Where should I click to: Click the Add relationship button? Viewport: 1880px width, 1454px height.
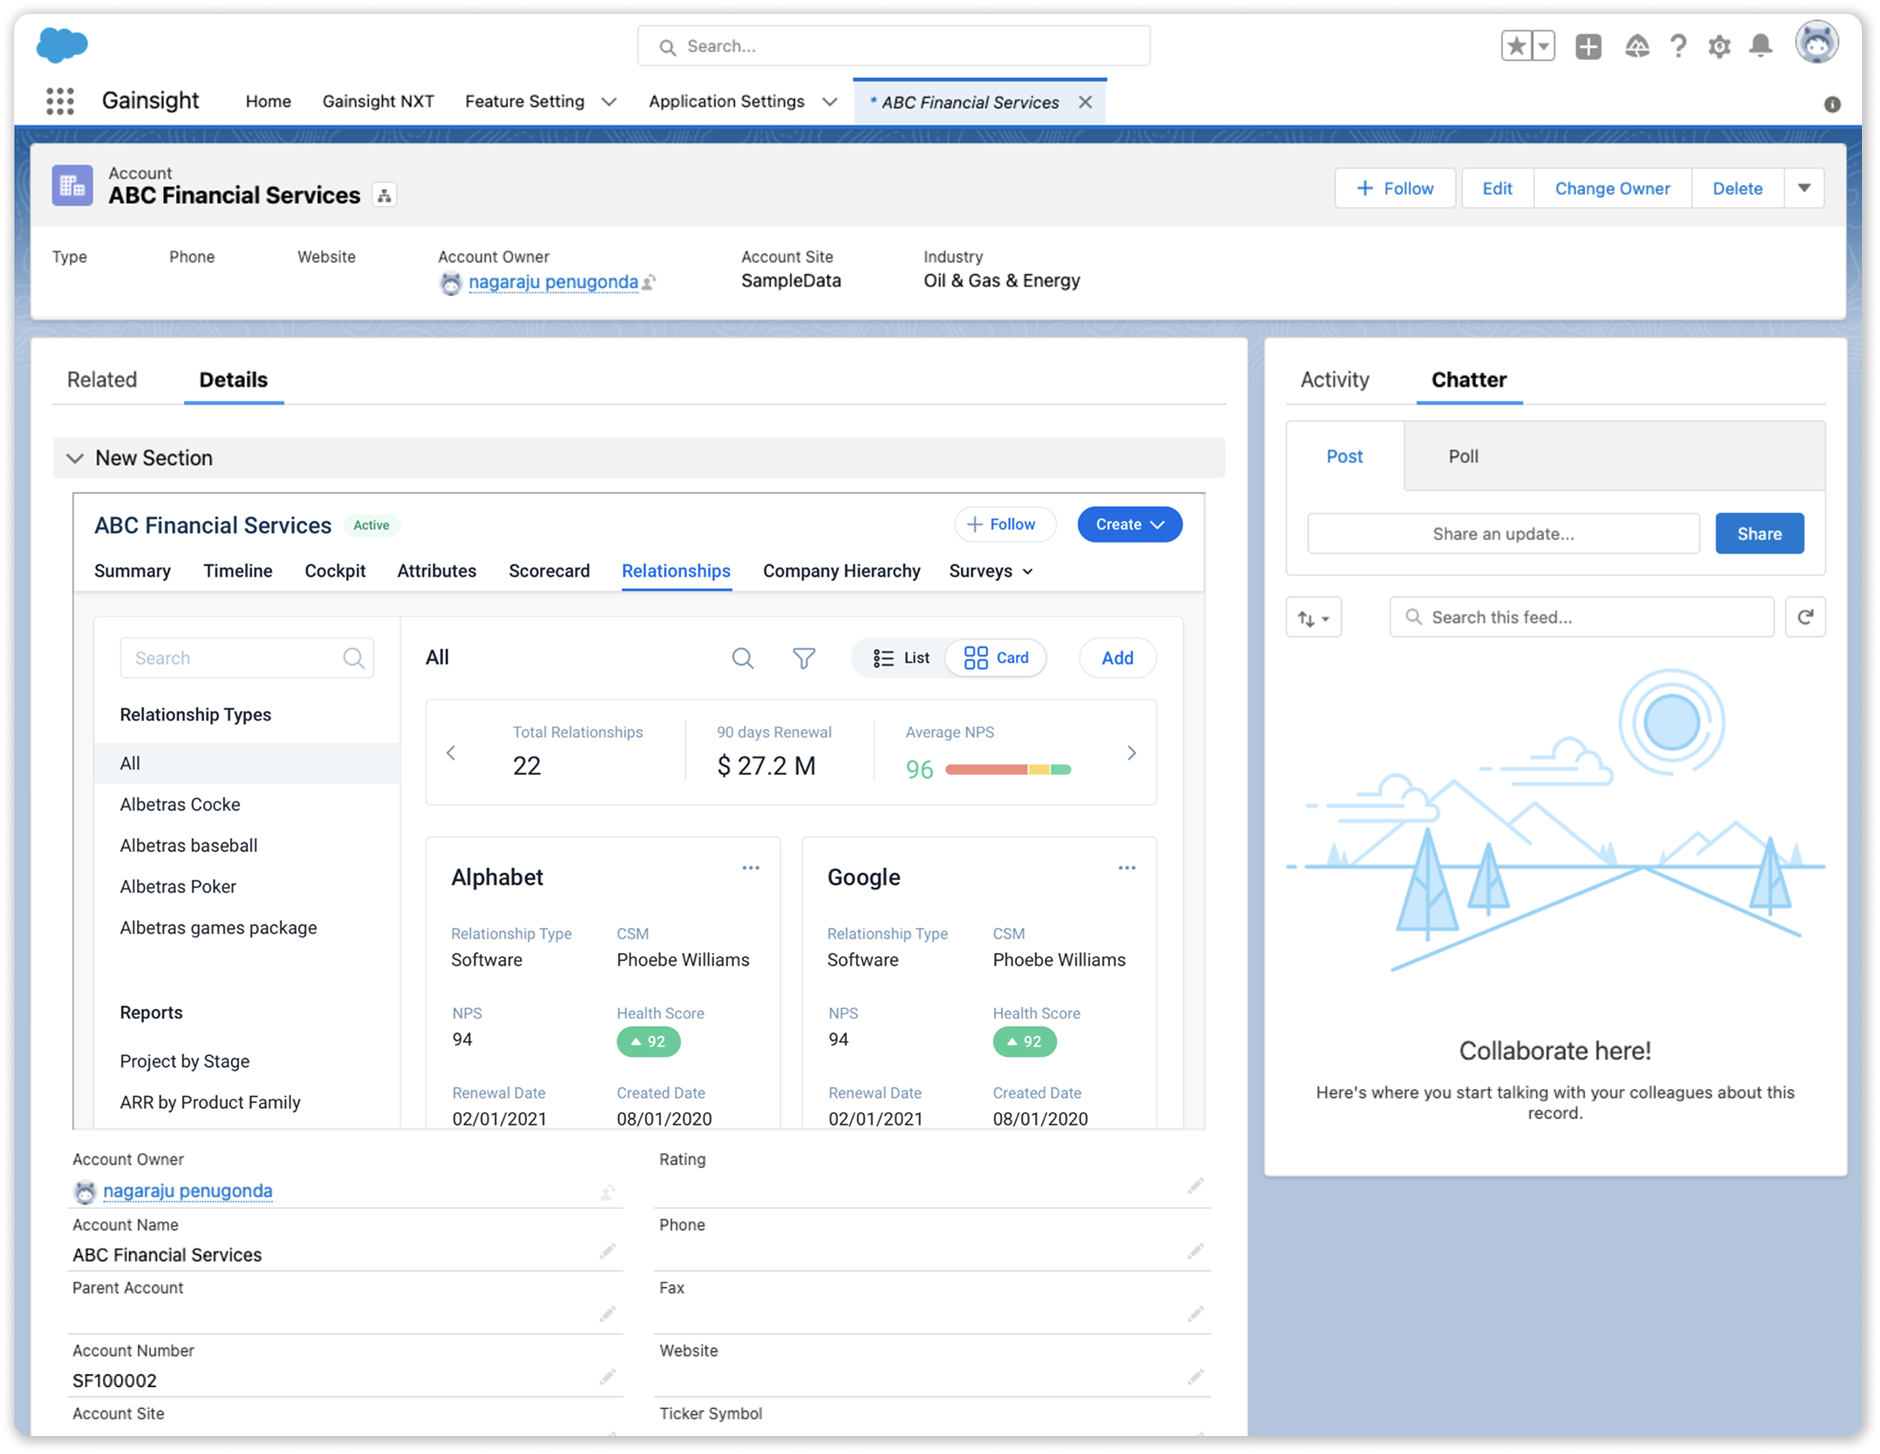click(x=1117, y=658)
